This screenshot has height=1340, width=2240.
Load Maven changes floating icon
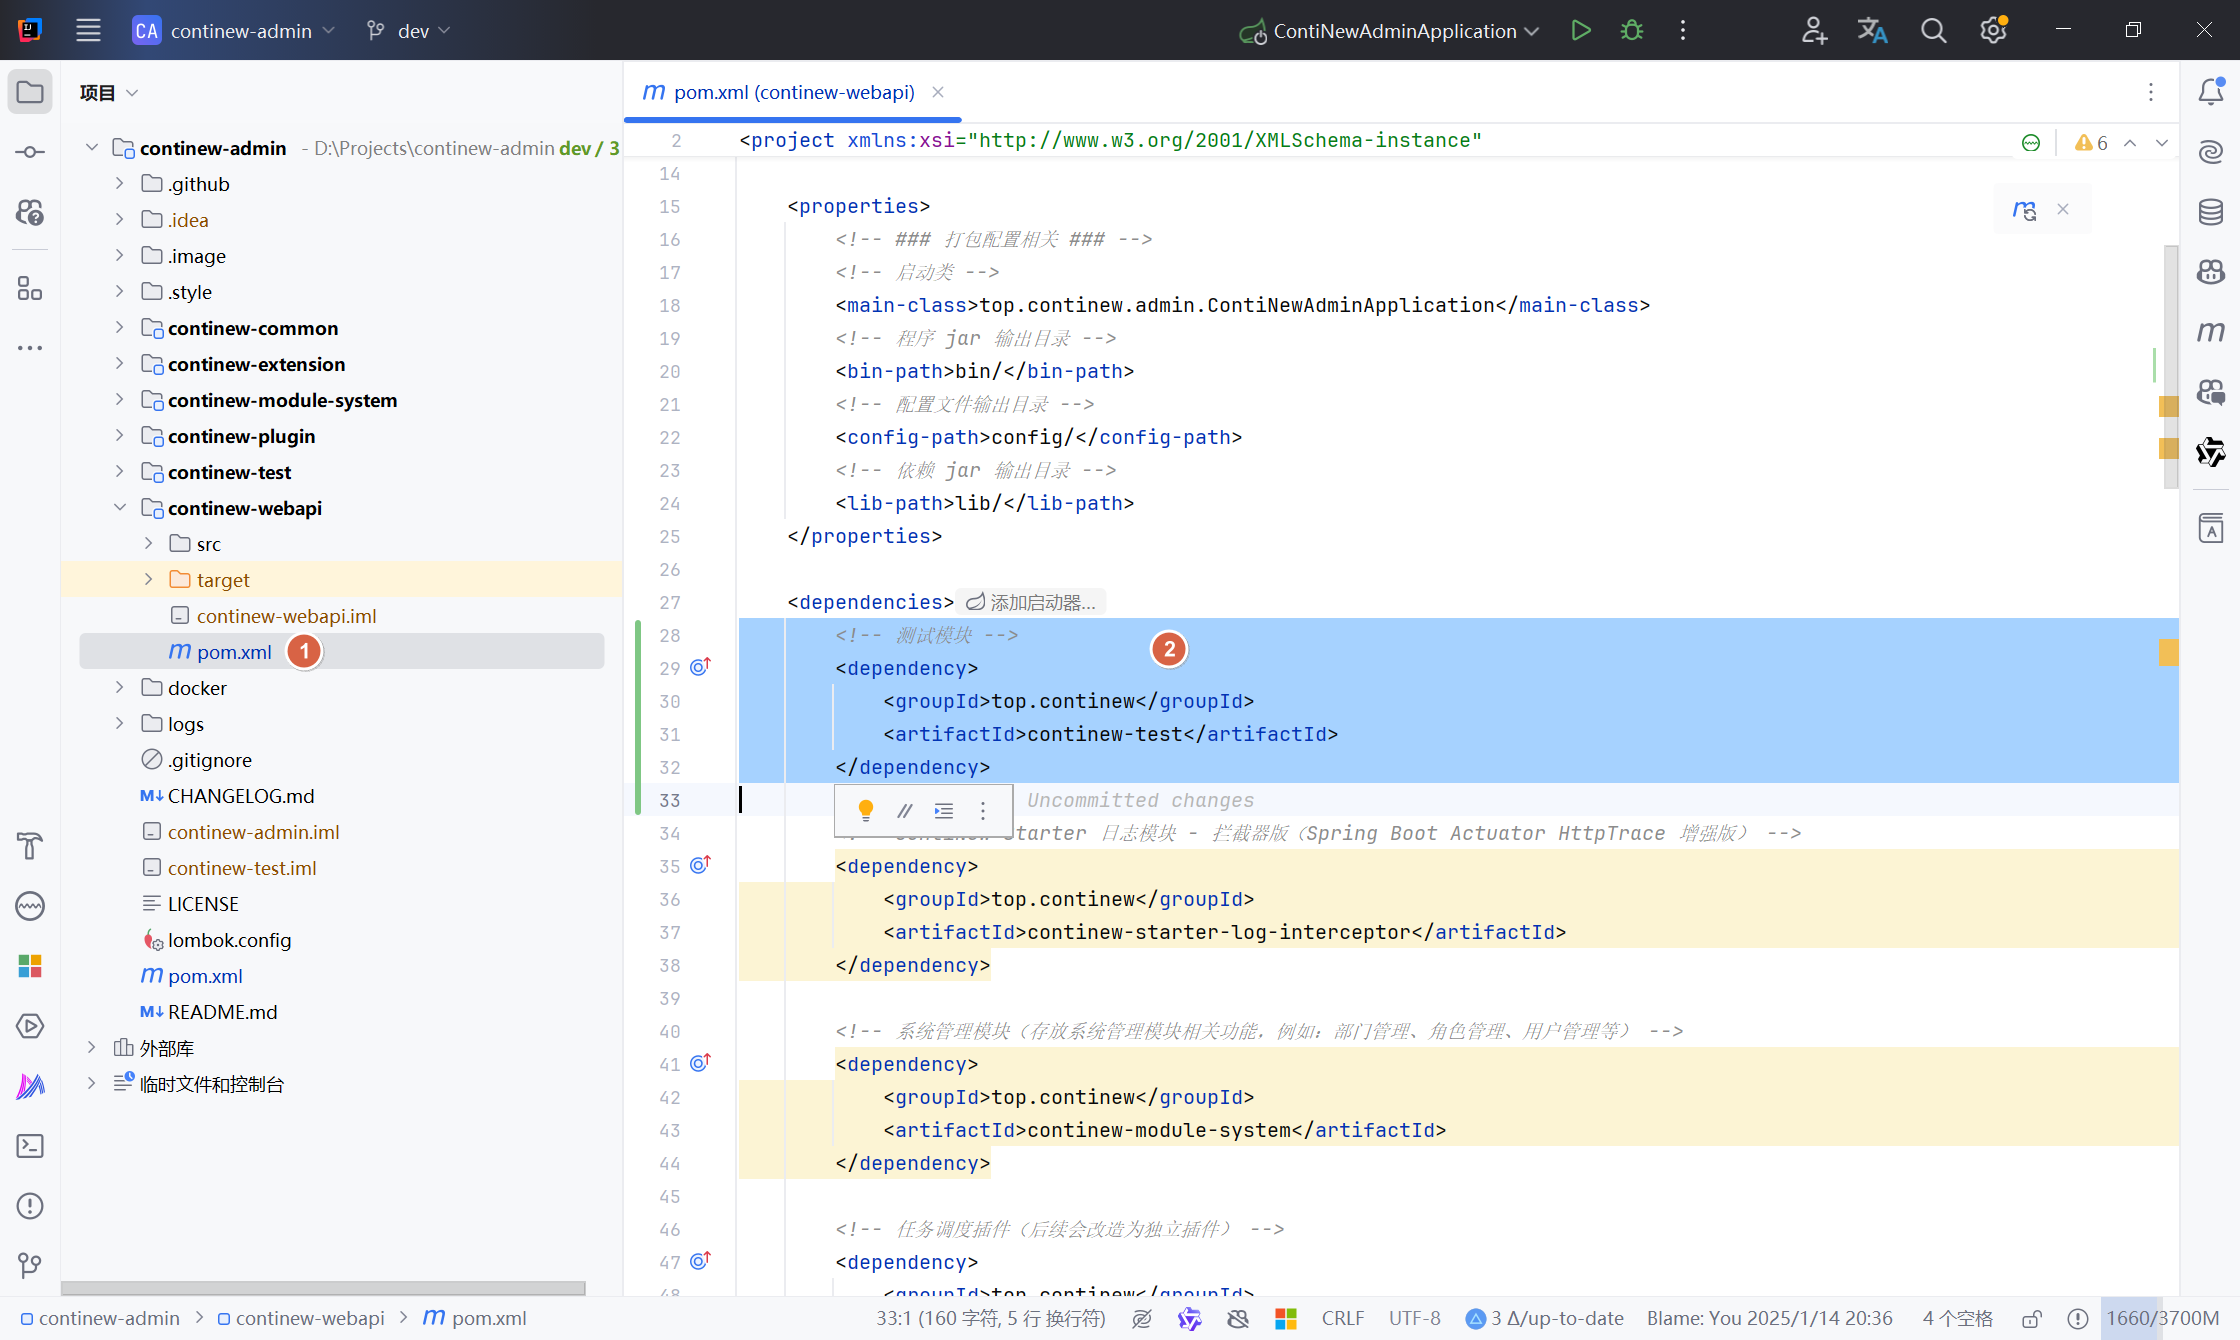click(2024, 210)
